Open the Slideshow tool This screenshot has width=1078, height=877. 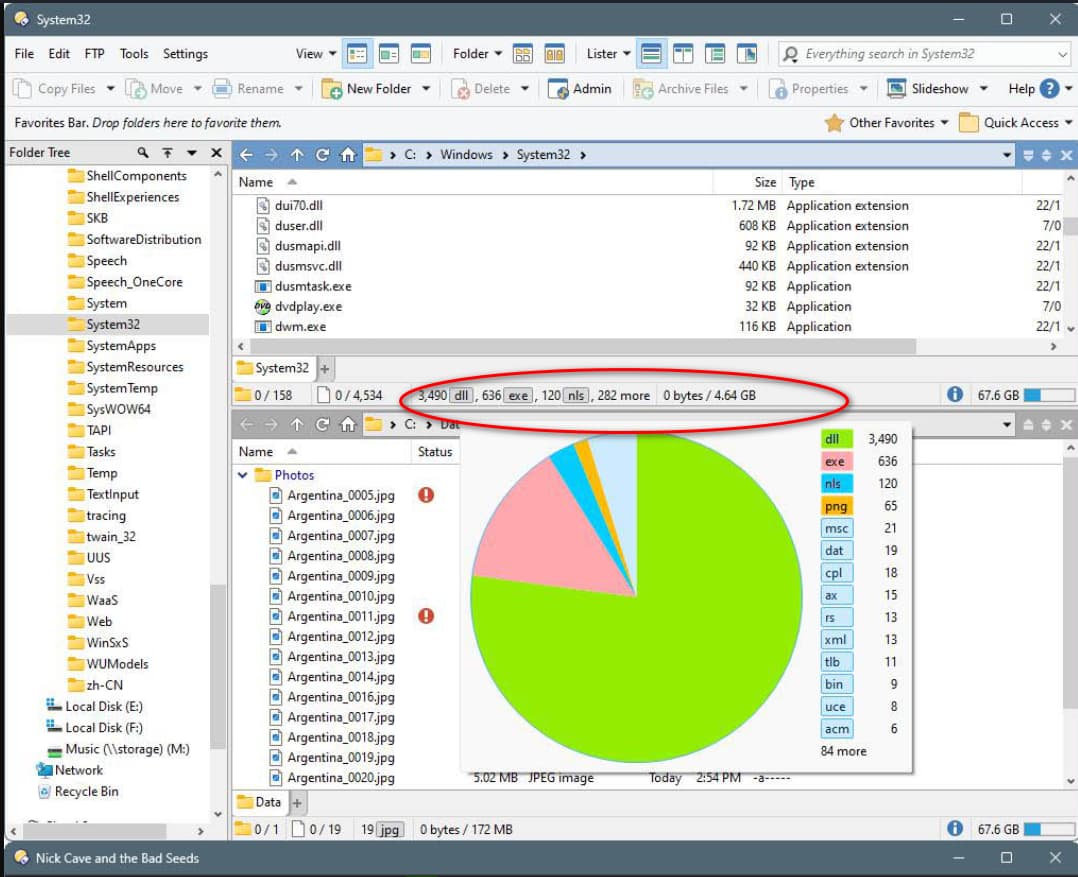pos(928,89)
